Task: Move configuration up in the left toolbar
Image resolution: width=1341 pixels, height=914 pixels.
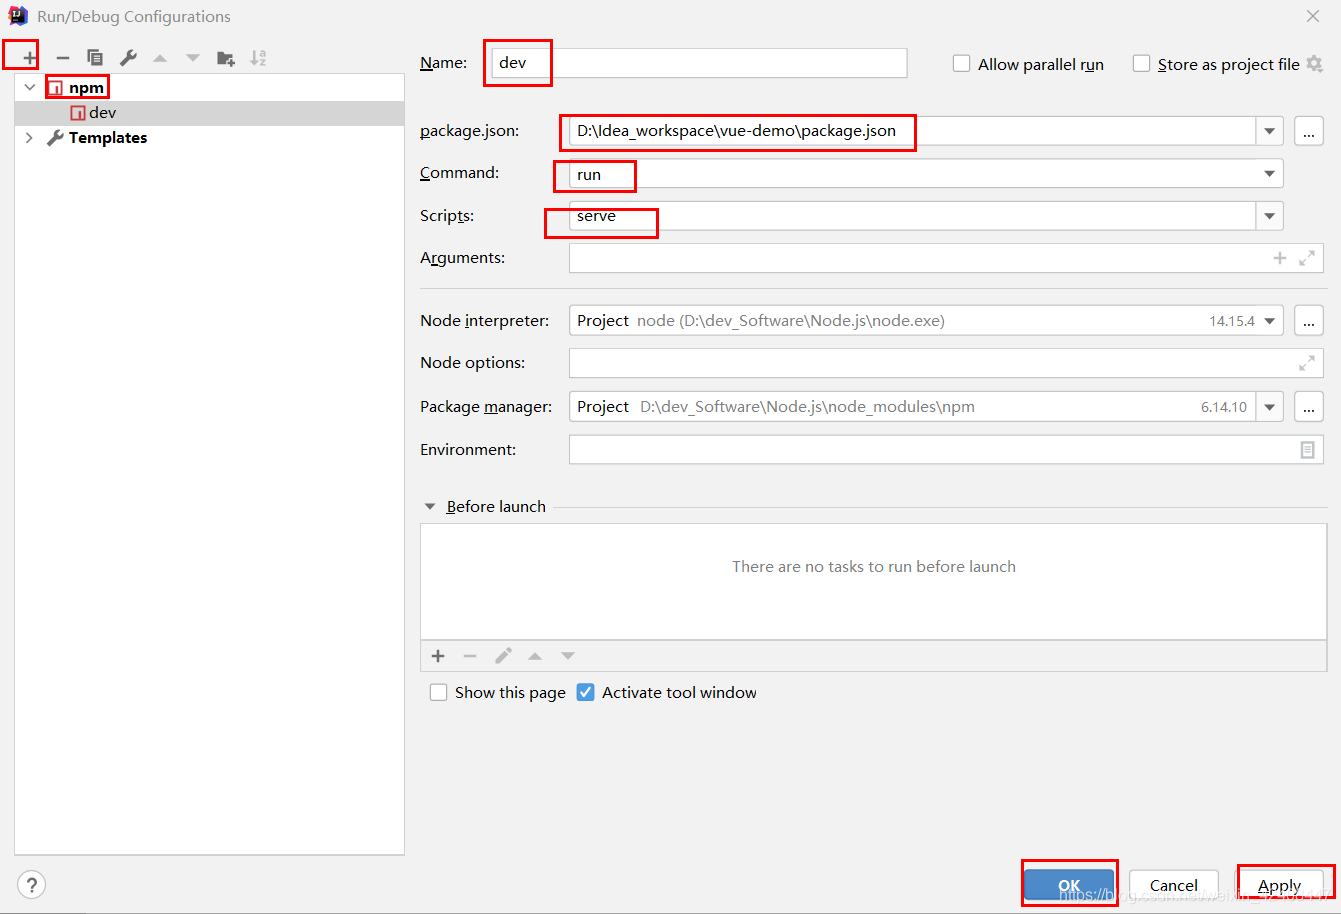Action: tap(160, 58)
